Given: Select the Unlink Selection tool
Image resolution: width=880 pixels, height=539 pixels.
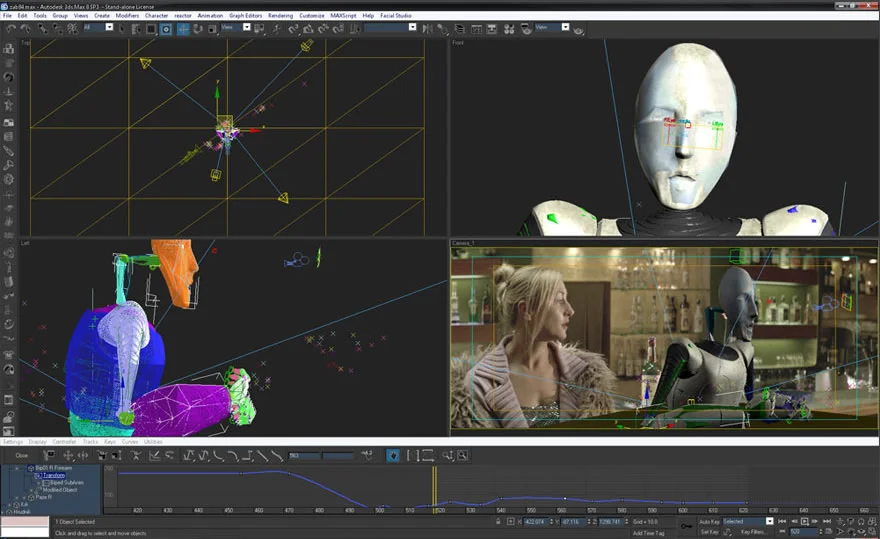Looking at the screenshot, I should click(58, 29).
